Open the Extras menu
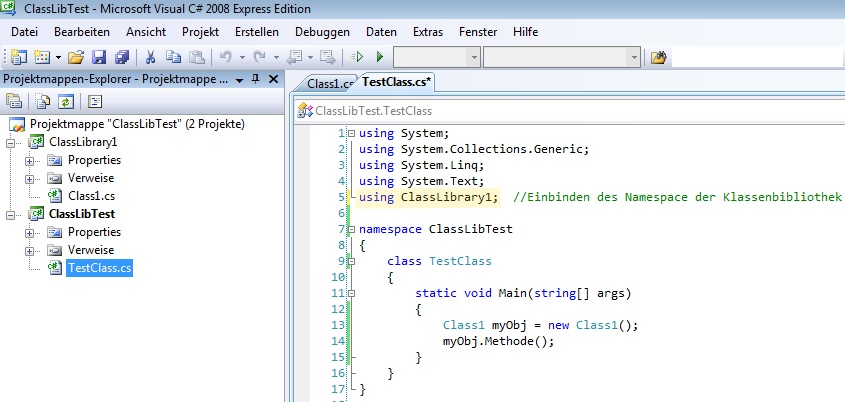This screenshot has height=402, width=845. tap(427, 32)
